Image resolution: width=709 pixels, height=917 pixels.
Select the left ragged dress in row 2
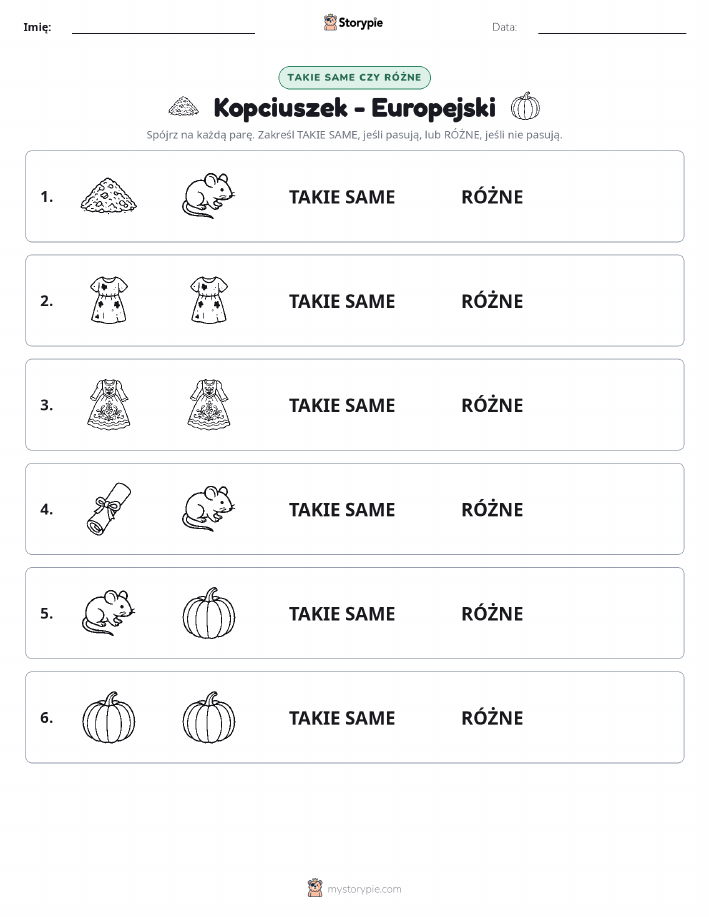tap(109, 299)
